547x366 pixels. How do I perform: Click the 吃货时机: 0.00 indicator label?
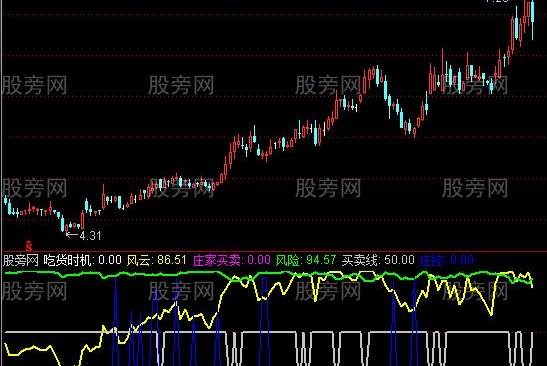[82, 260]
